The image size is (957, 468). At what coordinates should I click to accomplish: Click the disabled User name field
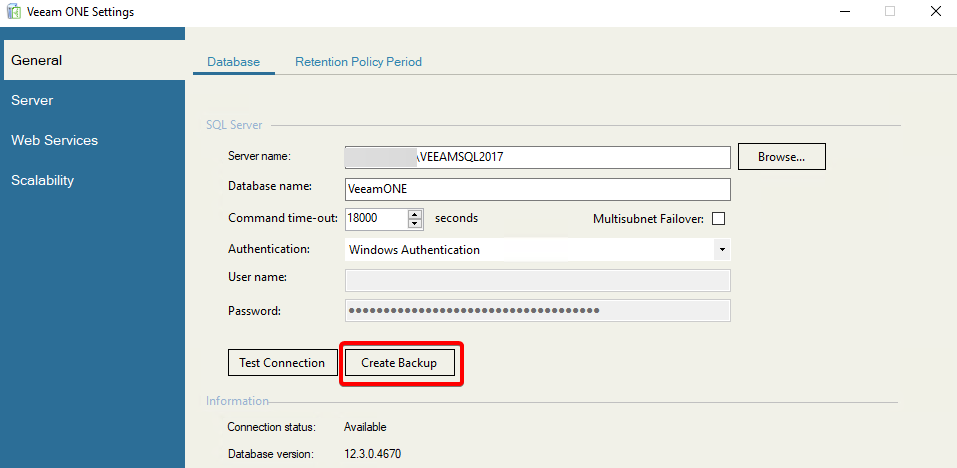[537, 280]
